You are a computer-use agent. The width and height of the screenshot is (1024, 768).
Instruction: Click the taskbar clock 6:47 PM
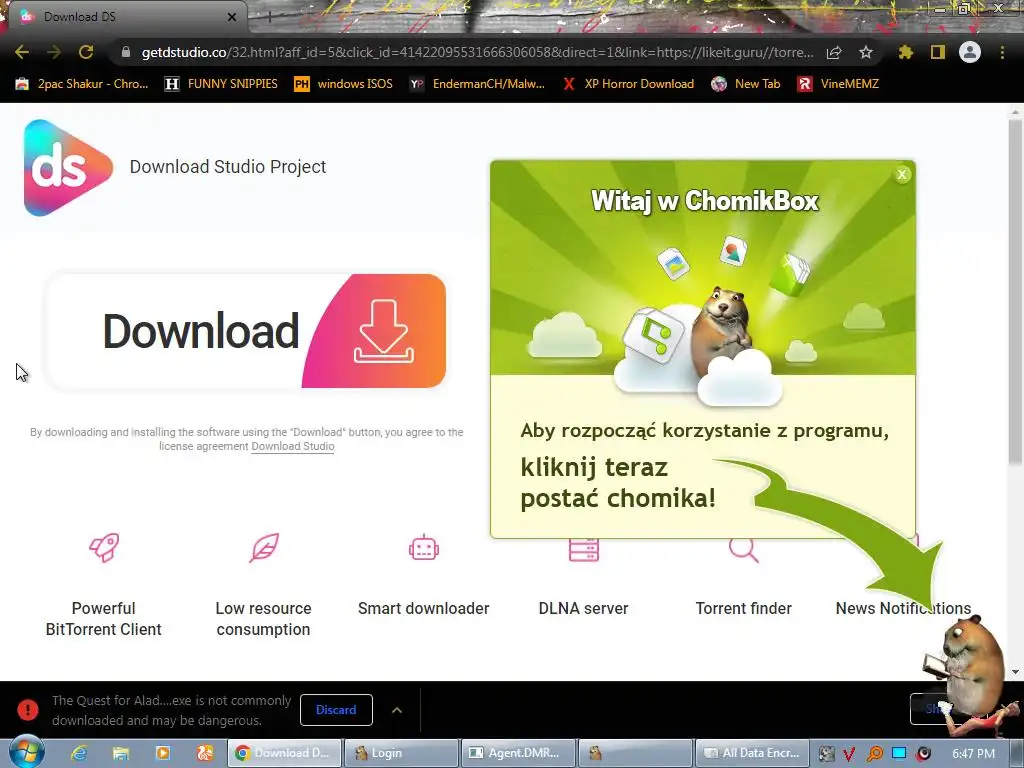tap(973, 754)
